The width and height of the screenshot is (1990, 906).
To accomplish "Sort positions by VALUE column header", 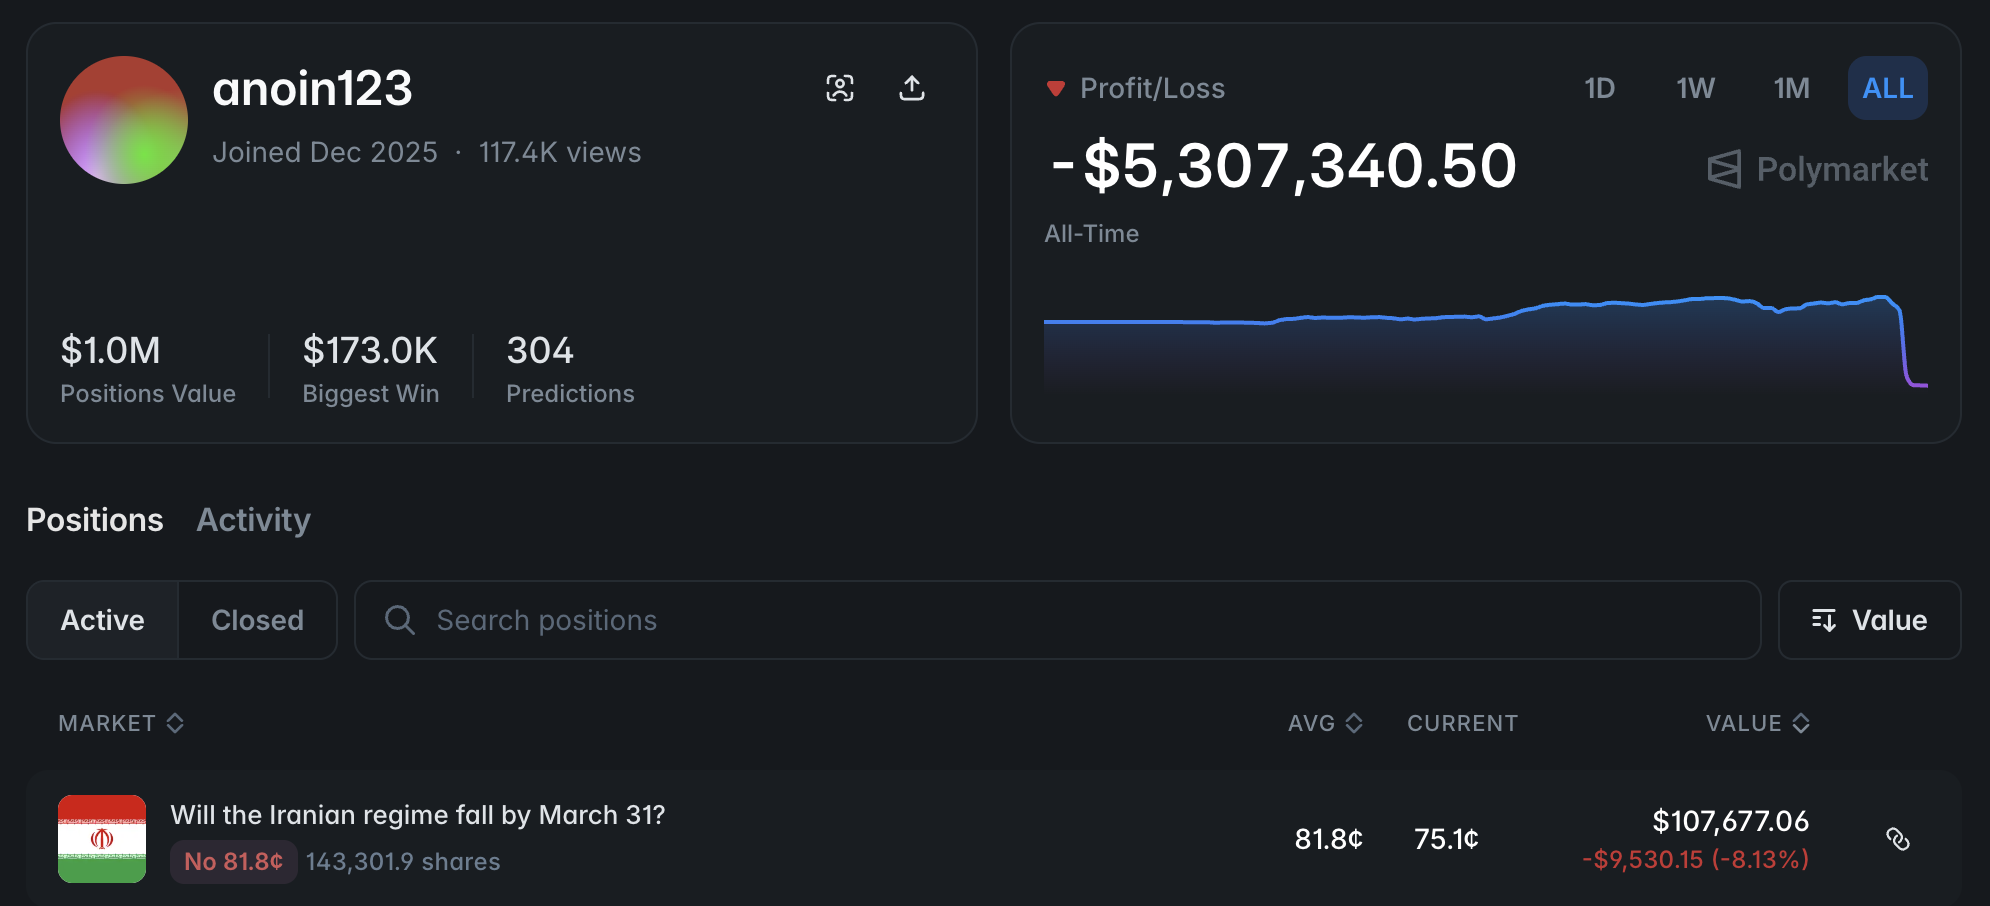I will (1757, 723).
